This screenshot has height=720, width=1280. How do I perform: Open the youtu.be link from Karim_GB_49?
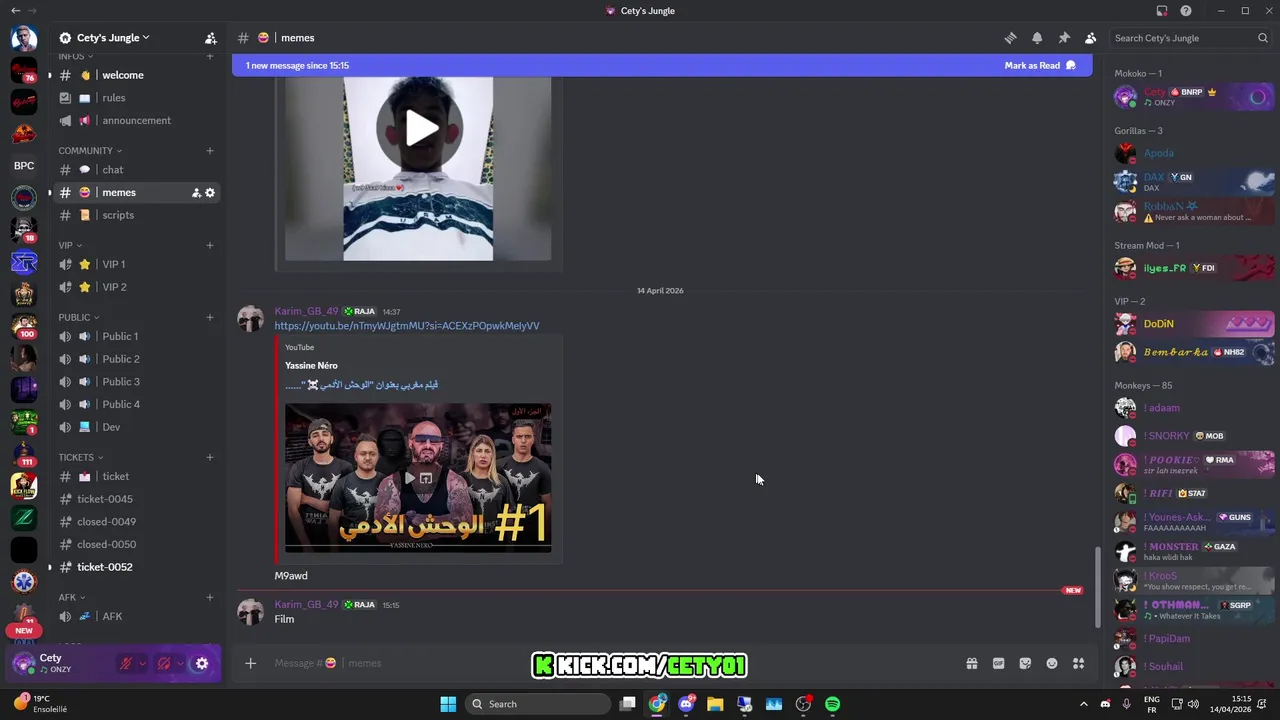[407, 326]
